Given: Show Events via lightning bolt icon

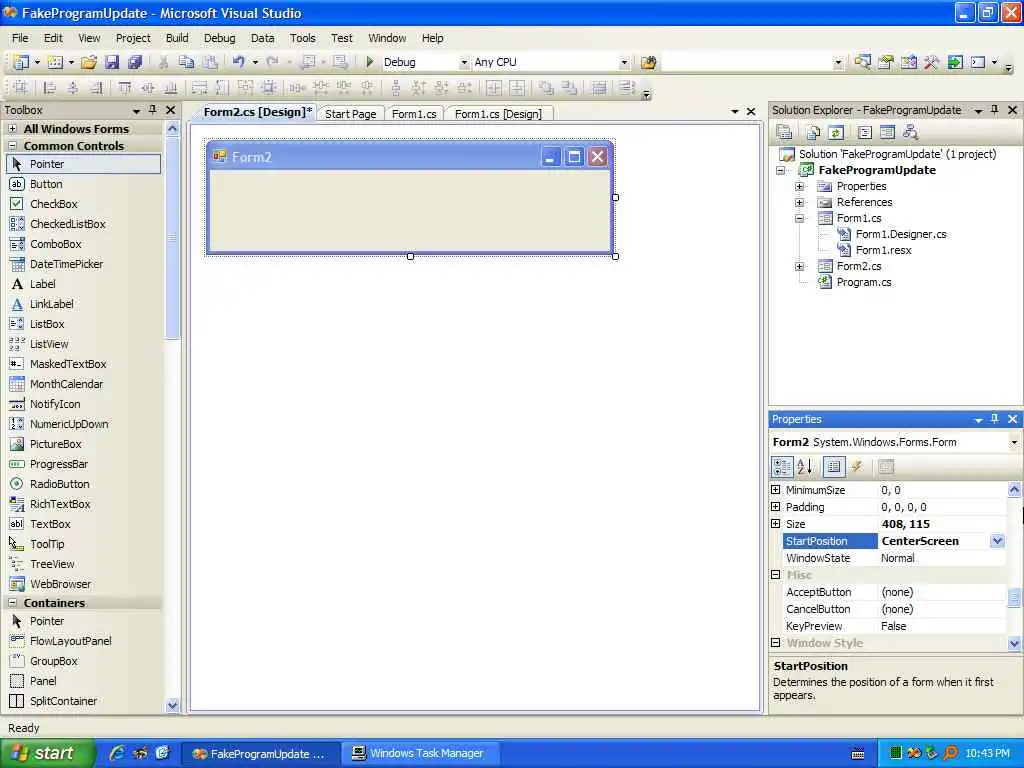Looking at the screenshot, I should tap(857, 466).
